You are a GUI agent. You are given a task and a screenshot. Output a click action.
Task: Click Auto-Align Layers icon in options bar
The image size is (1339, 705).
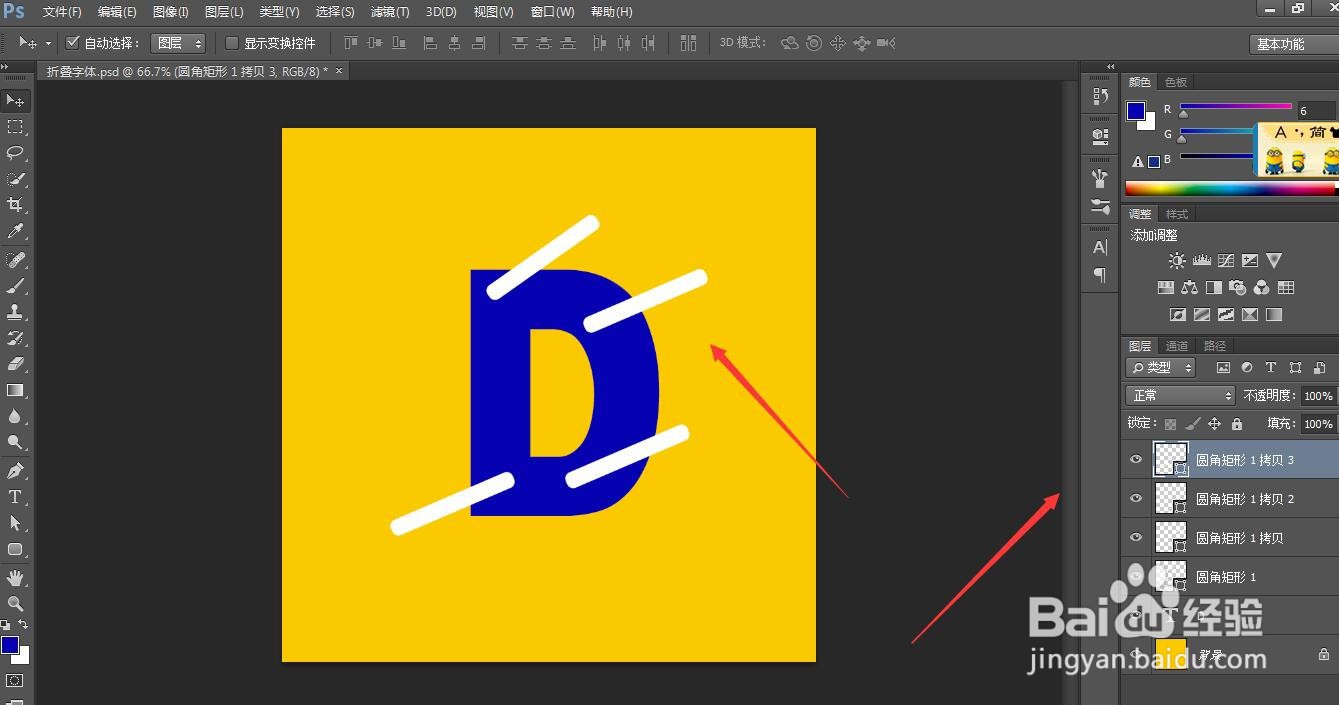coord(688,43)
